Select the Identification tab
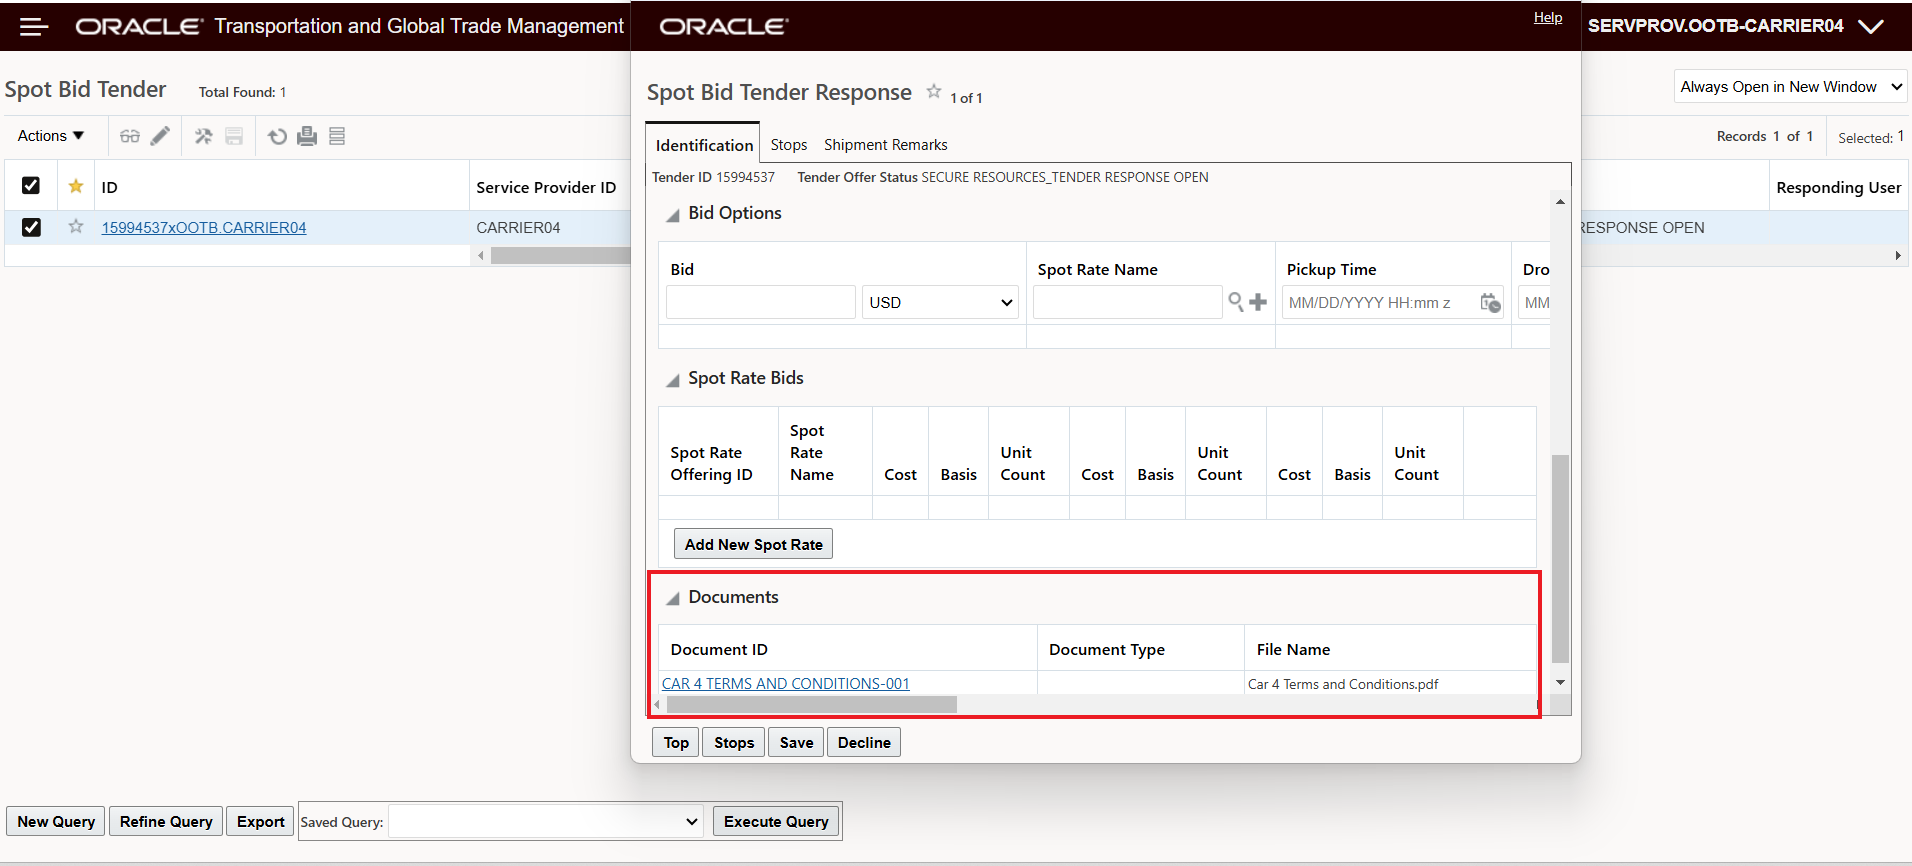The image size is (1912, 866). tap(704, 145)
